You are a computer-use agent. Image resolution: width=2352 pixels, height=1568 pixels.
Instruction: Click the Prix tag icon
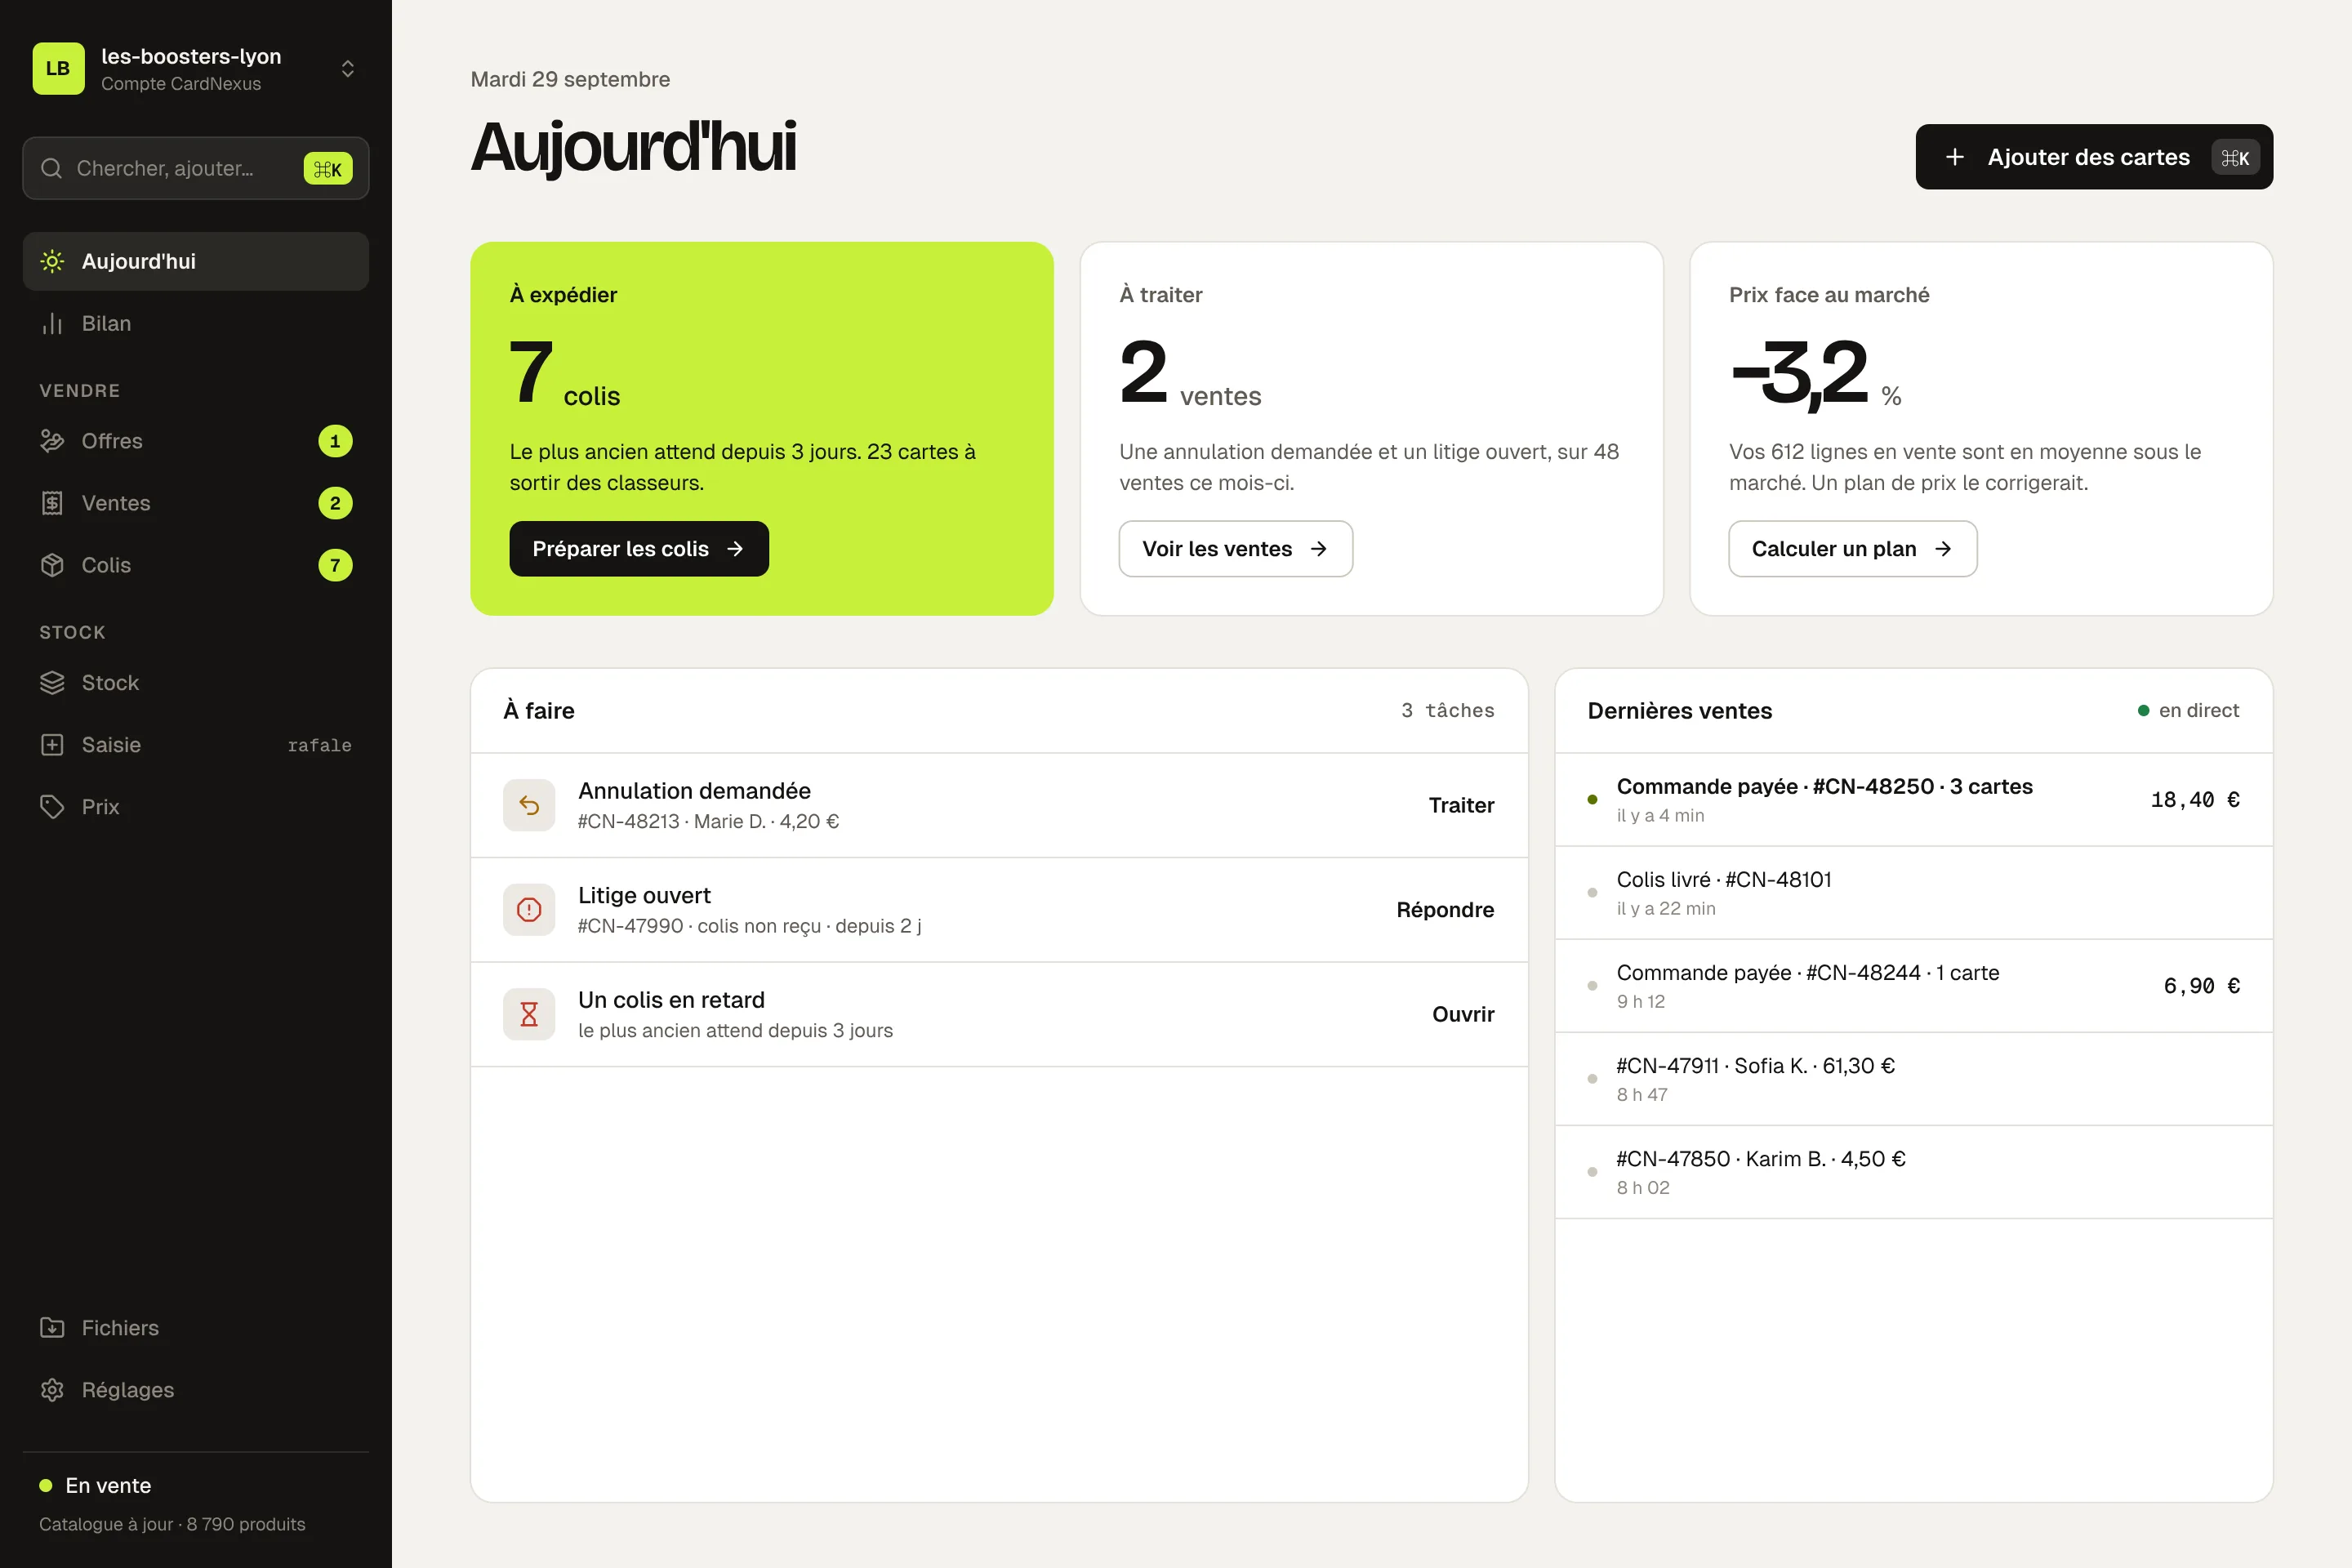point(52,807)
